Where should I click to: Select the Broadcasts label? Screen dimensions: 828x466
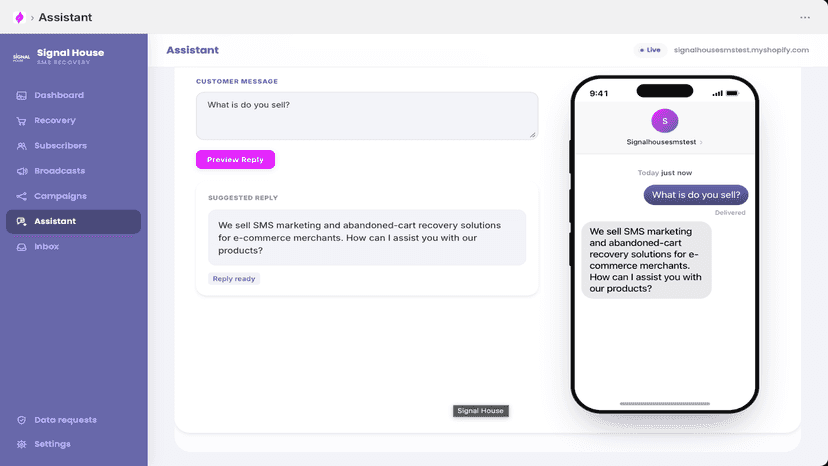click(x=60, y=171)
